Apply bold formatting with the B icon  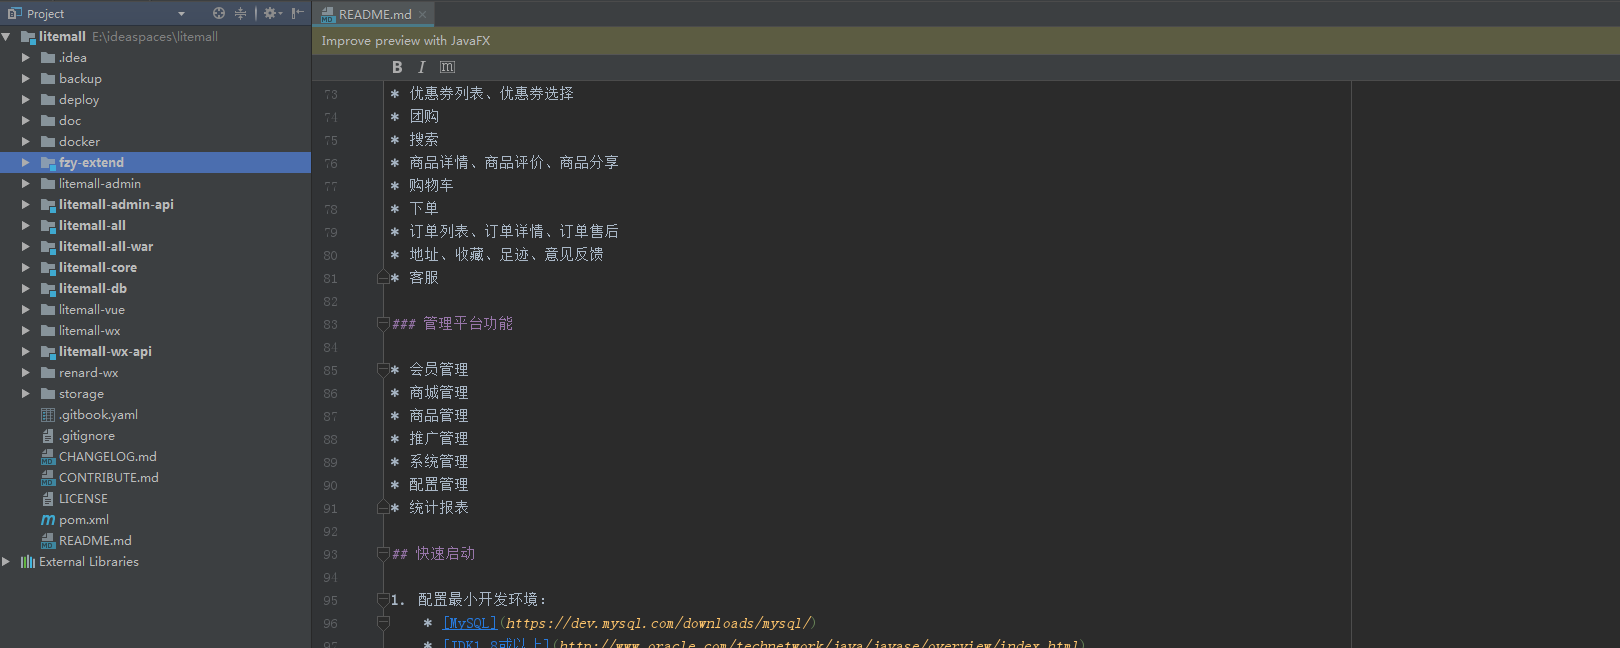coord(397,67)
